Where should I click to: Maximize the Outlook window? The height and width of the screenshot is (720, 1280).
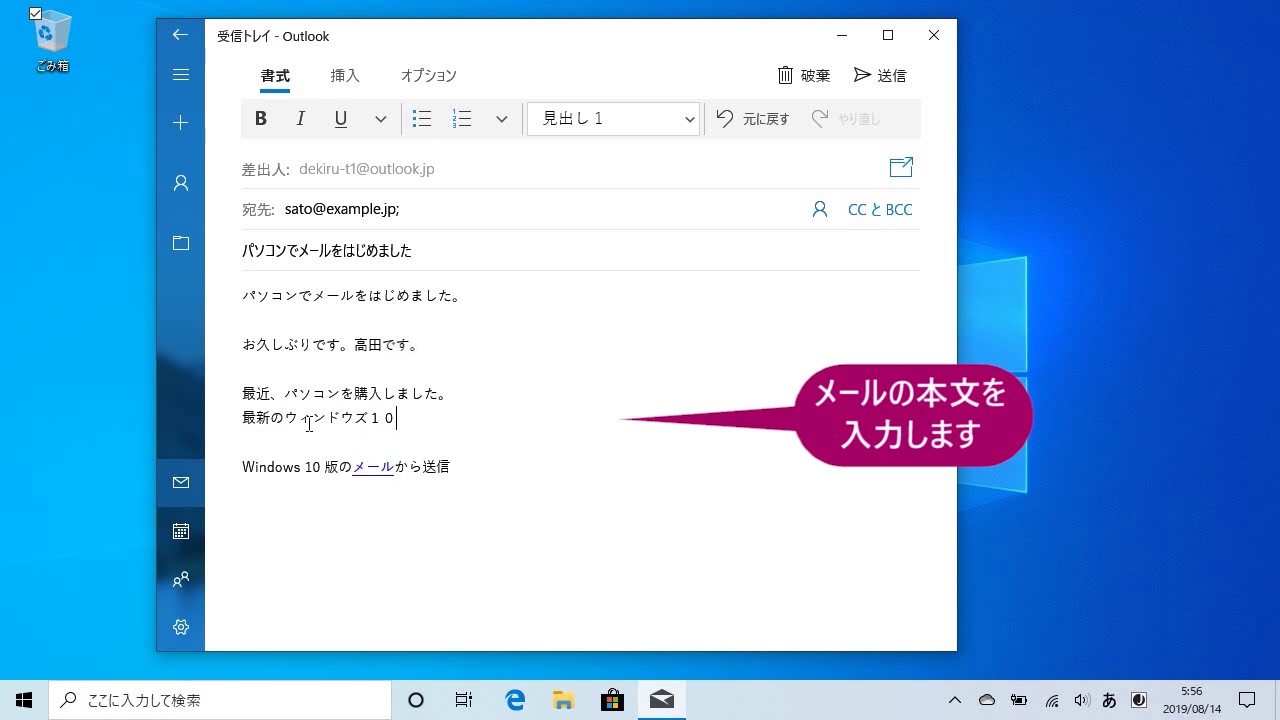pyautogui.click(x=888, y=35)
